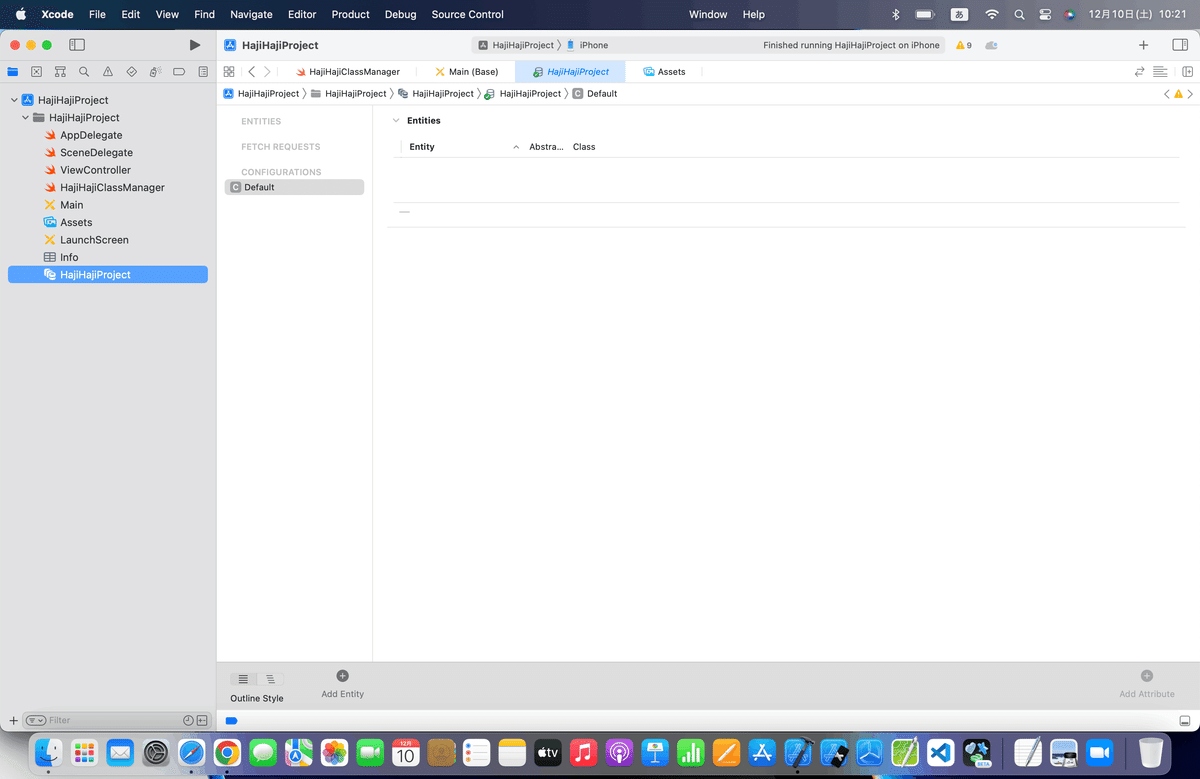Collapse the root HajiHajiProject in the navigator
This screenshot has height=779, width=1200.
pyautogui.click(x=14, y=100)
